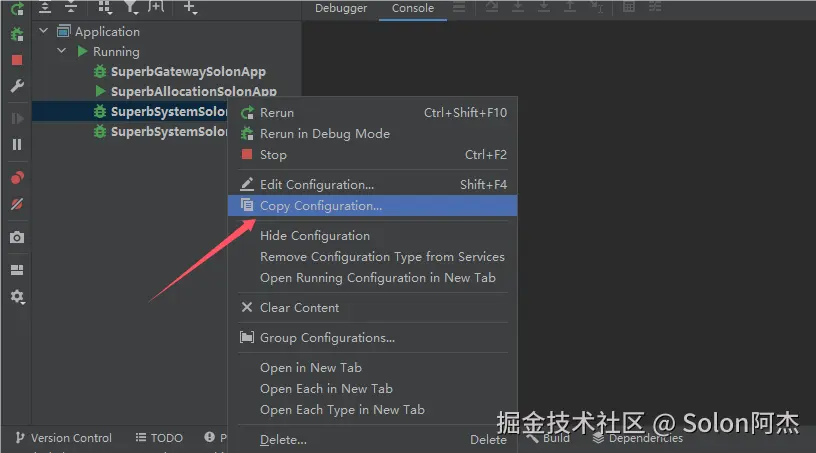Select the highlighted SuperbSystemSolon service row
Screen dimensions: 816x453
130,111
